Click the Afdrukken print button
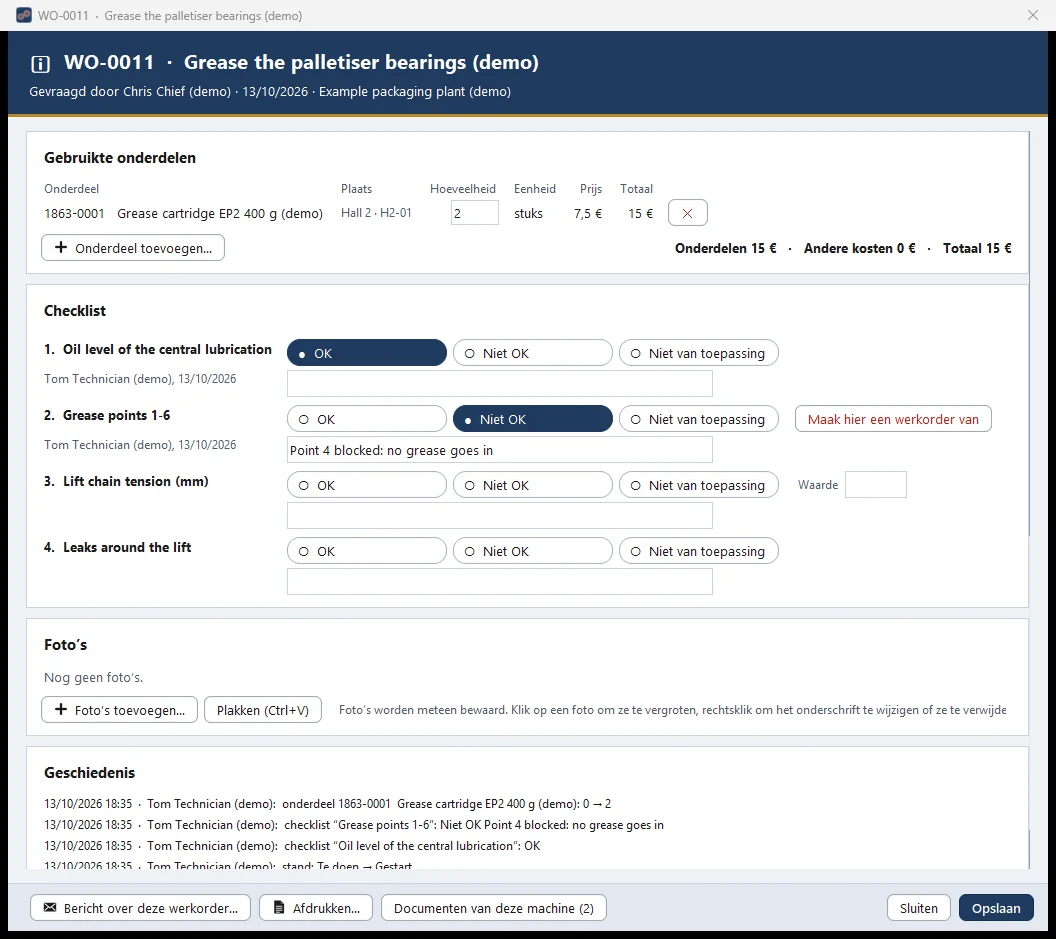The width and height of the screenshot is (1056, 939). (x=317, y=908)
